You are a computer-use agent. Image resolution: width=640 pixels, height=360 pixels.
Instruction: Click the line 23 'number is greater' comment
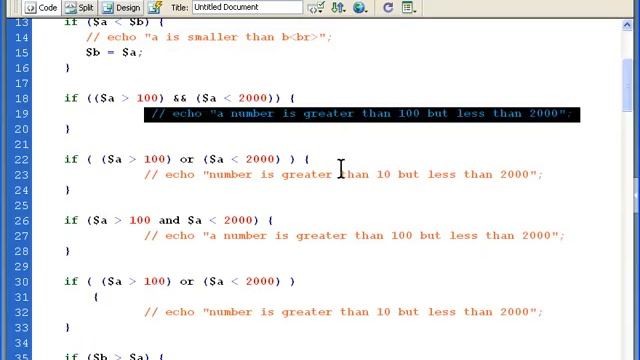pos(344,175)
